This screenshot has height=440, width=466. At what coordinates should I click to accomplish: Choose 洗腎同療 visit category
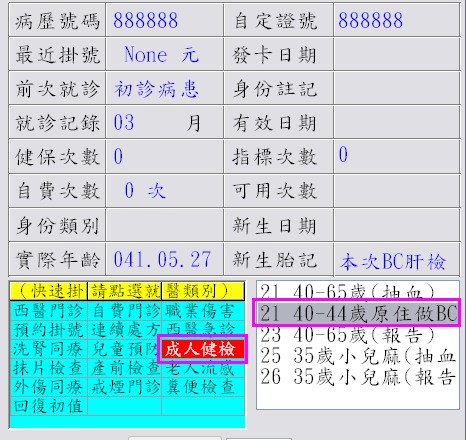click(x=49, y=349)
